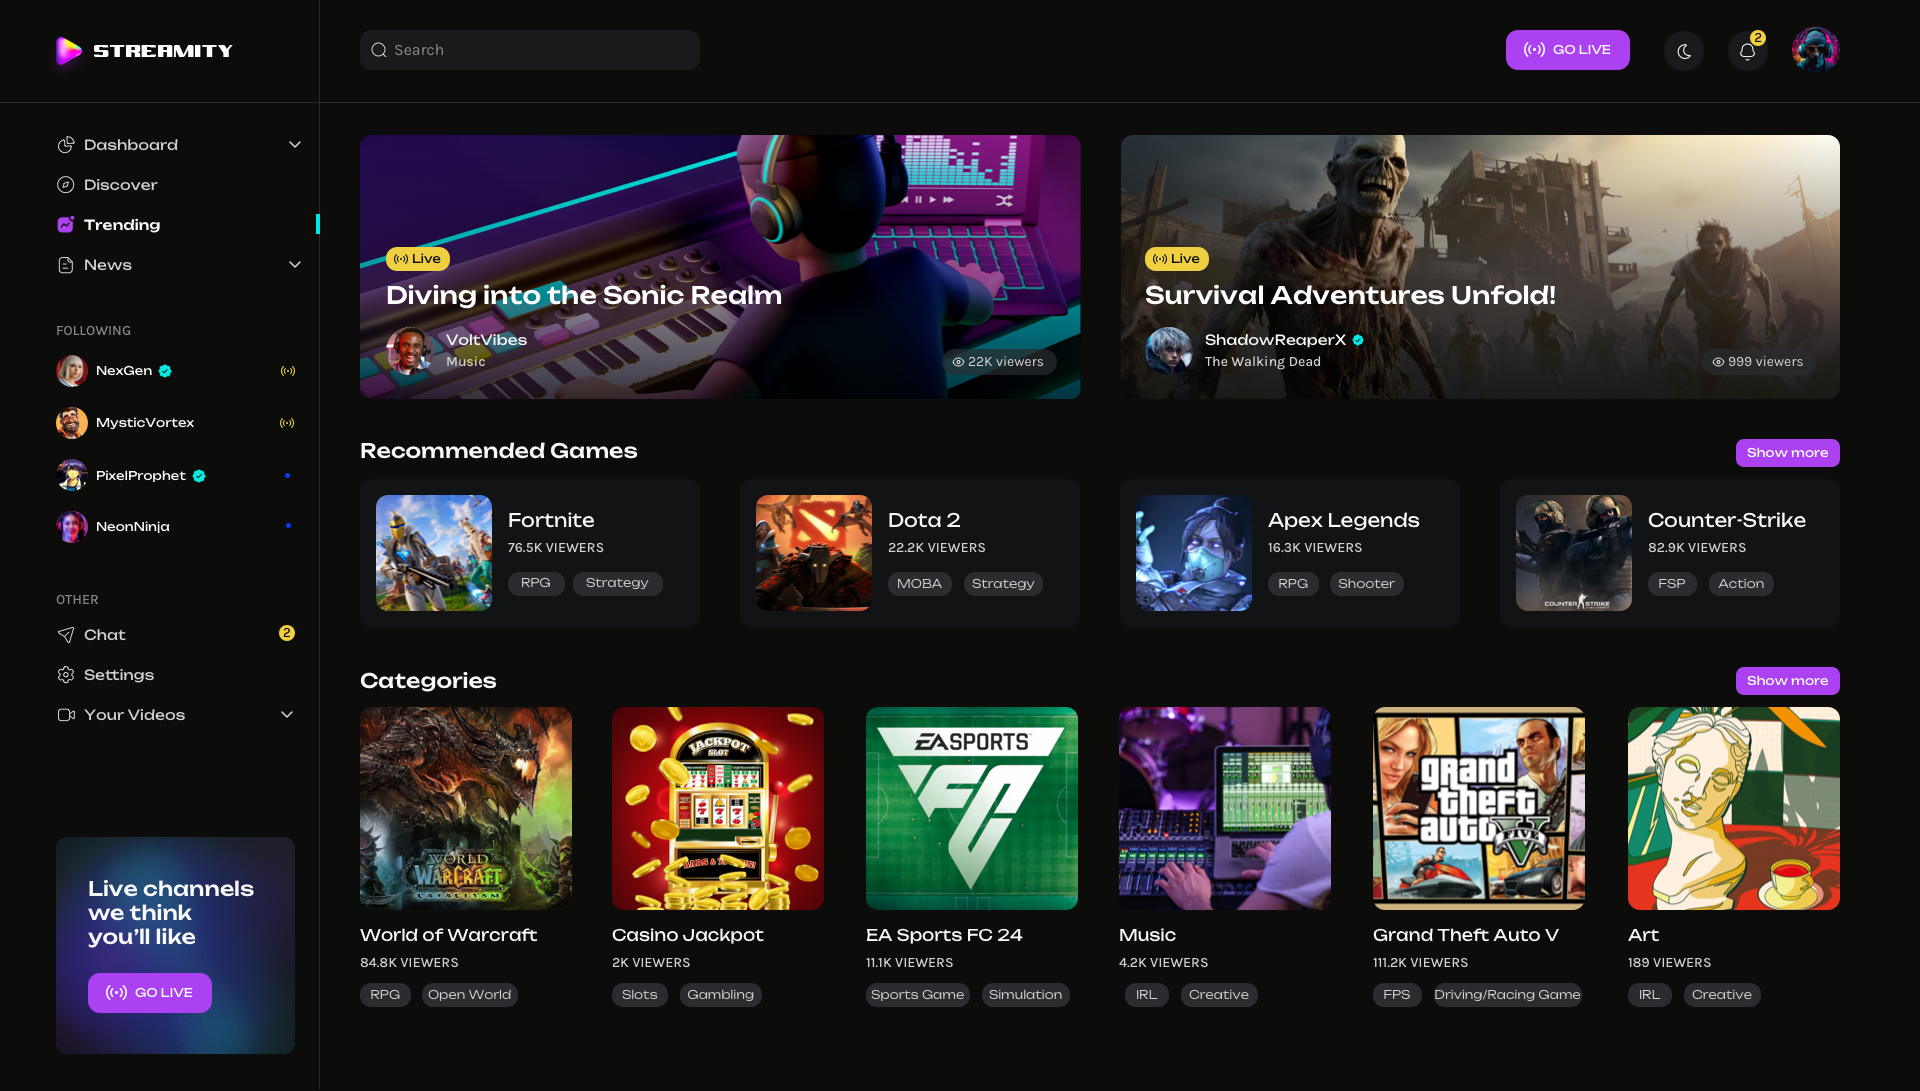The image size is (1920, 1091).
Task: Click the notification bell
Action: pos(1747,49)
